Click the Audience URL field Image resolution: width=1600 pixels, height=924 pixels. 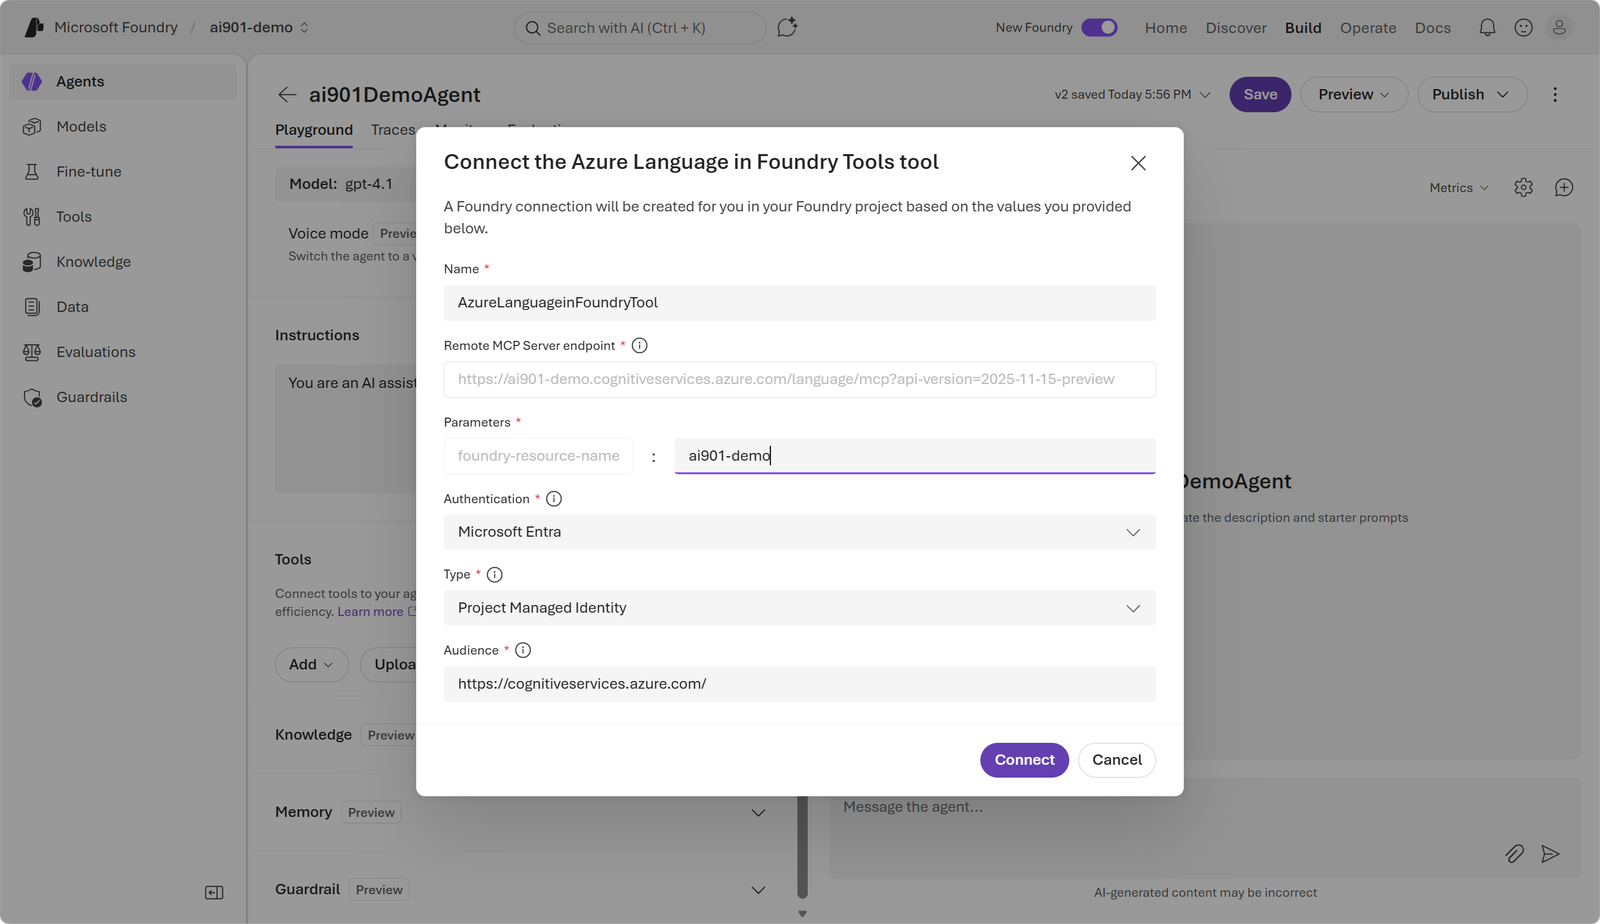(800, 684)
